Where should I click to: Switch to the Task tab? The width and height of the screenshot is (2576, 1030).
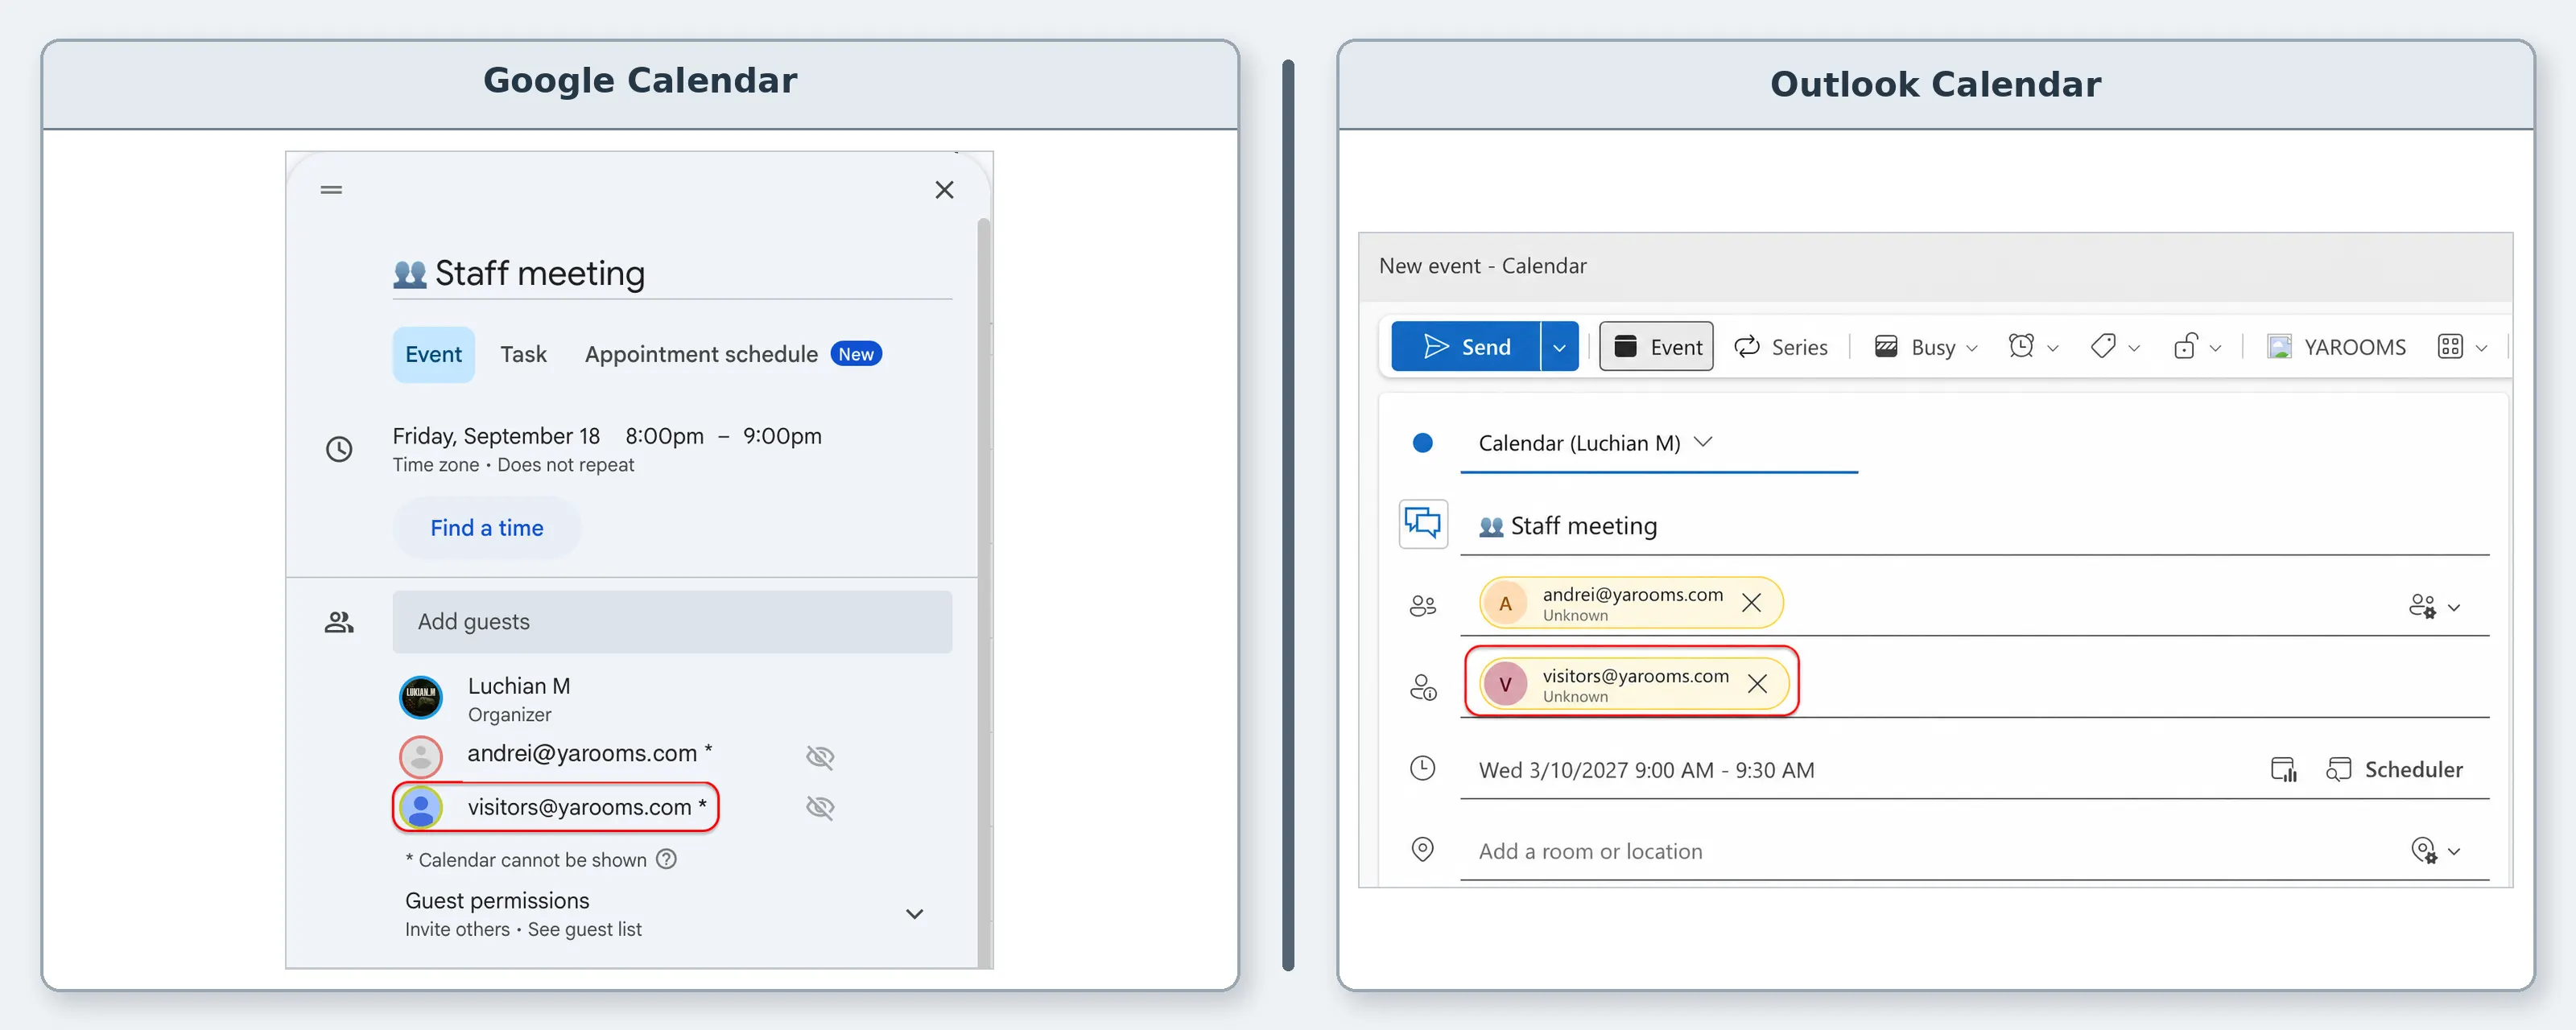(x=523, y=354)
